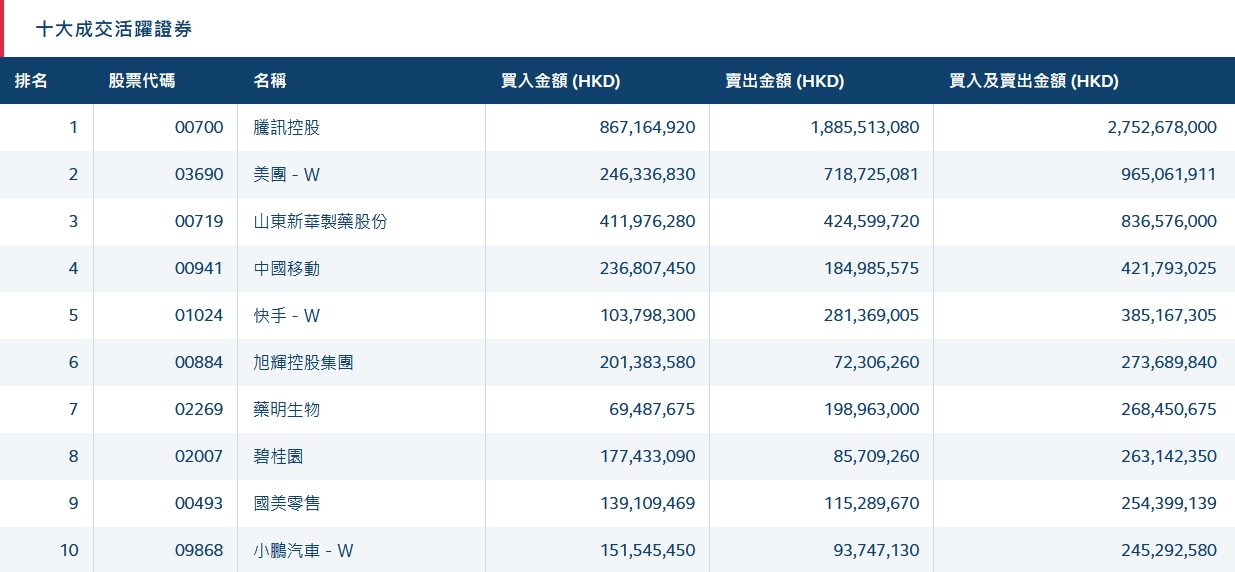Screen dimensions: 1235x572
Task: Select the name 國美零售
Action: click(x=287, y=503)
